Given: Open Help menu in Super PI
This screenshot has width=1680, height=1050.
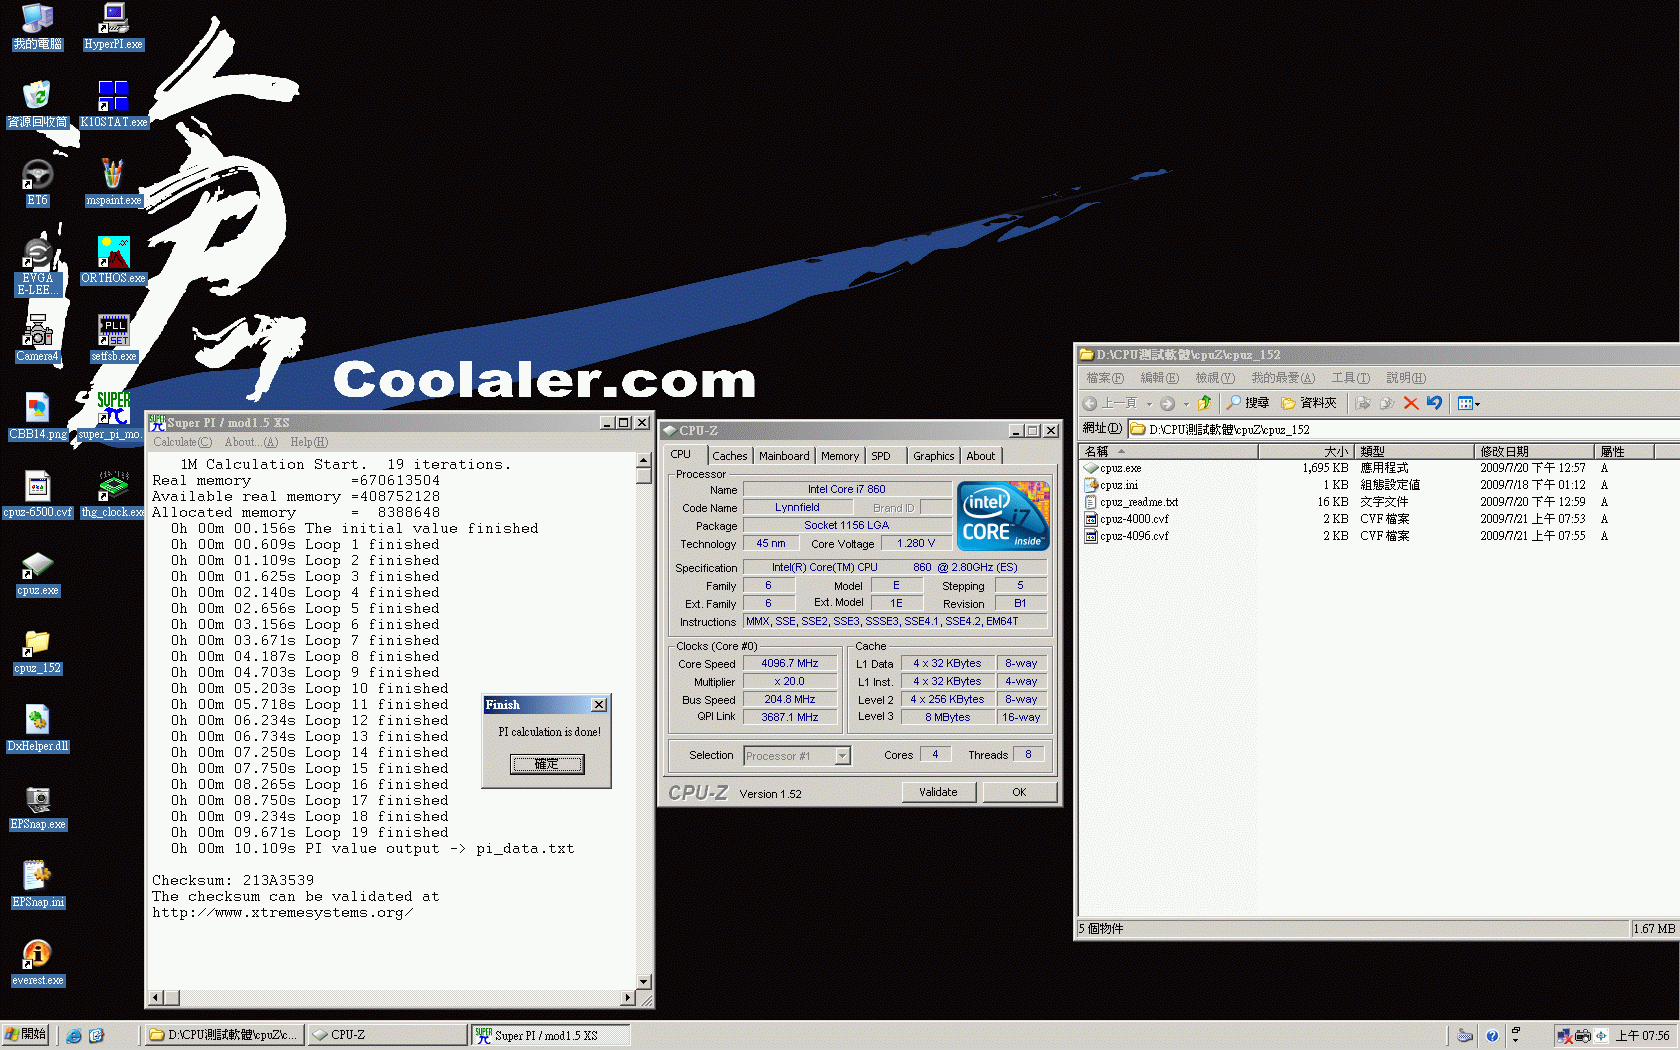Looking at the screenshot, I should pyautogui.click(x=309, y=442).
